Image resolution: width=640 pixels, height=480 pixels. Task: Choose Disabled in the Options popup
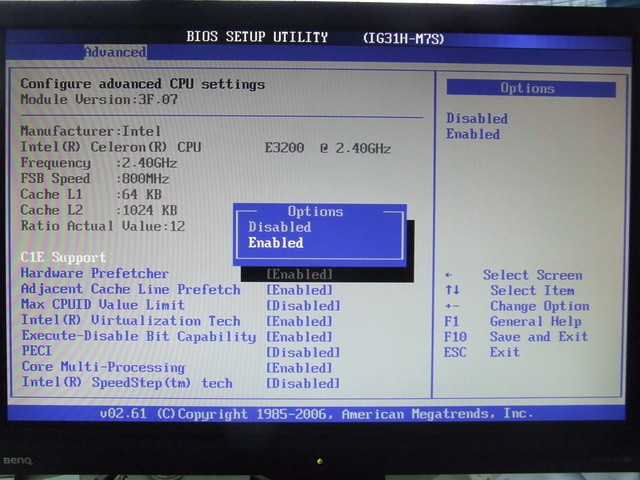(x=280, y=227)
